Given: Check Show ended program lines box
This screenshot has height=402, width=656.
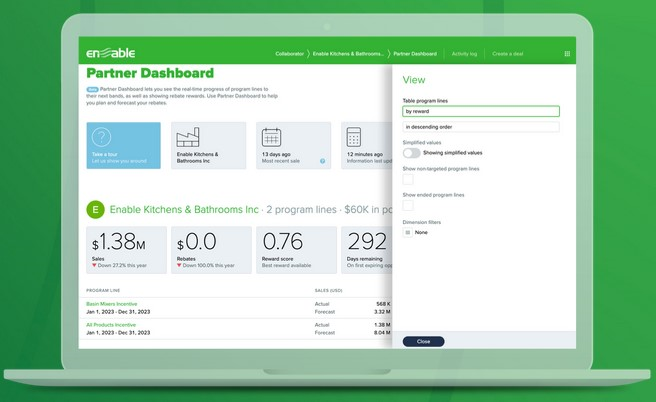Looking at the screenshot, I should pos(408,205).
